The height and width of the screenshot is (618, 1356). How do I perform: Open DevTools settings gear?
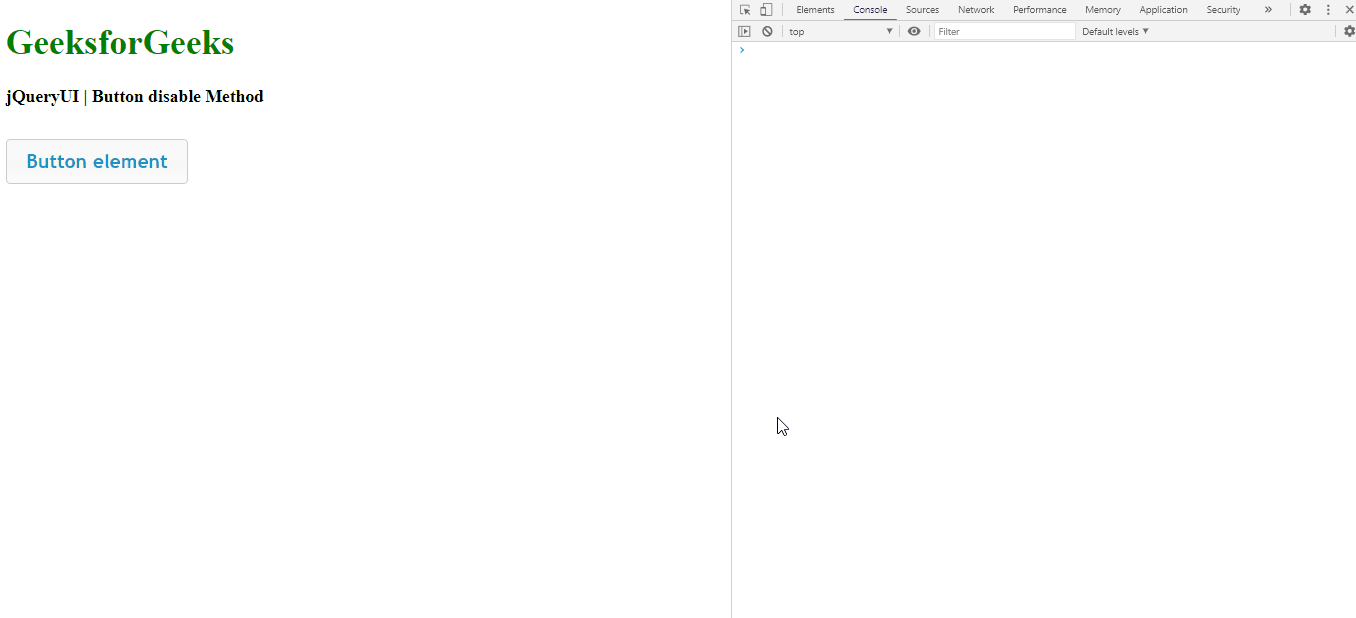pyautogui.click(x=1306, y=9)
